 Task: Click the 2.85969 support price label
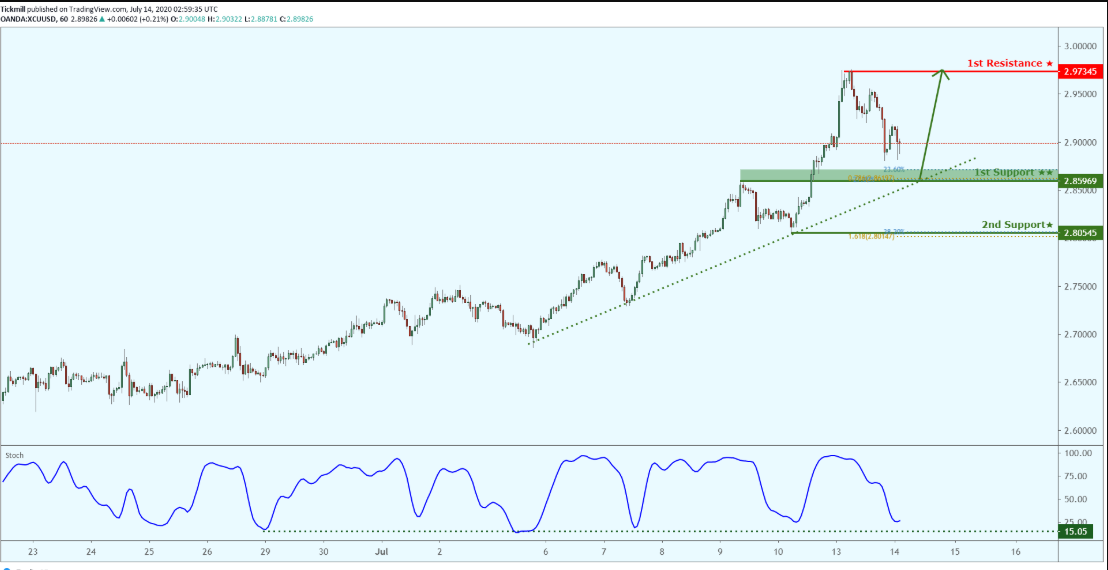(x=1080, y=182)
